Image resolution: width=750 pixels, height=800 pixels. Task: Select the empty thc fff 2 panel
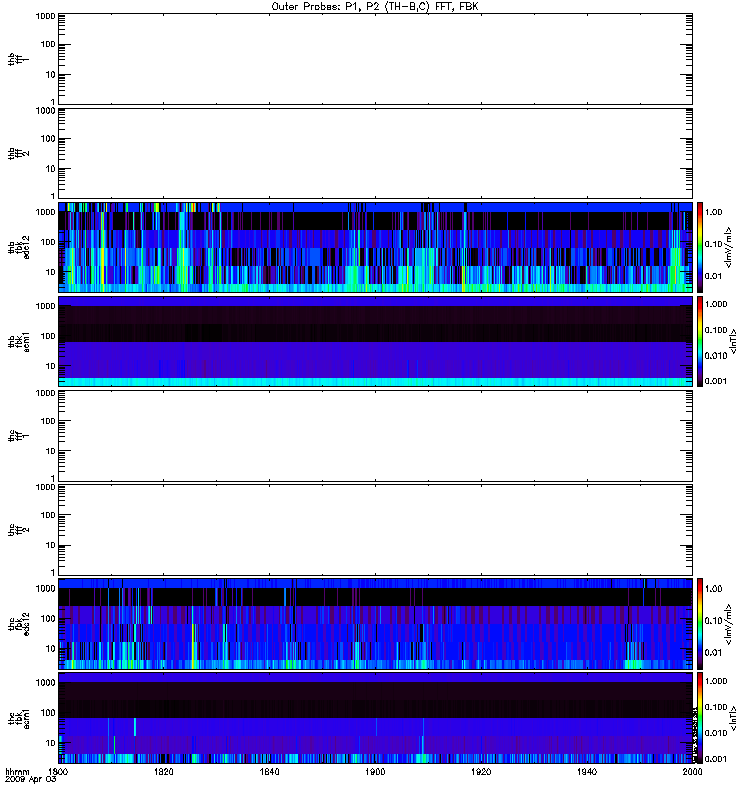click(x=375, y=530)
